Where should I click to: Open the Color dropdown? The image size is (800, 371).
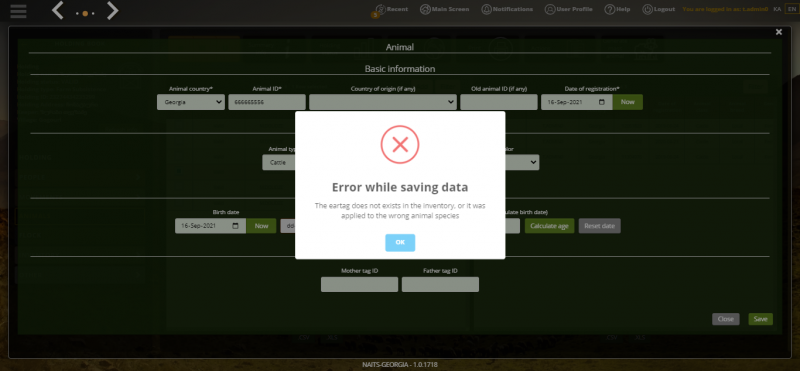coord(522,162)
